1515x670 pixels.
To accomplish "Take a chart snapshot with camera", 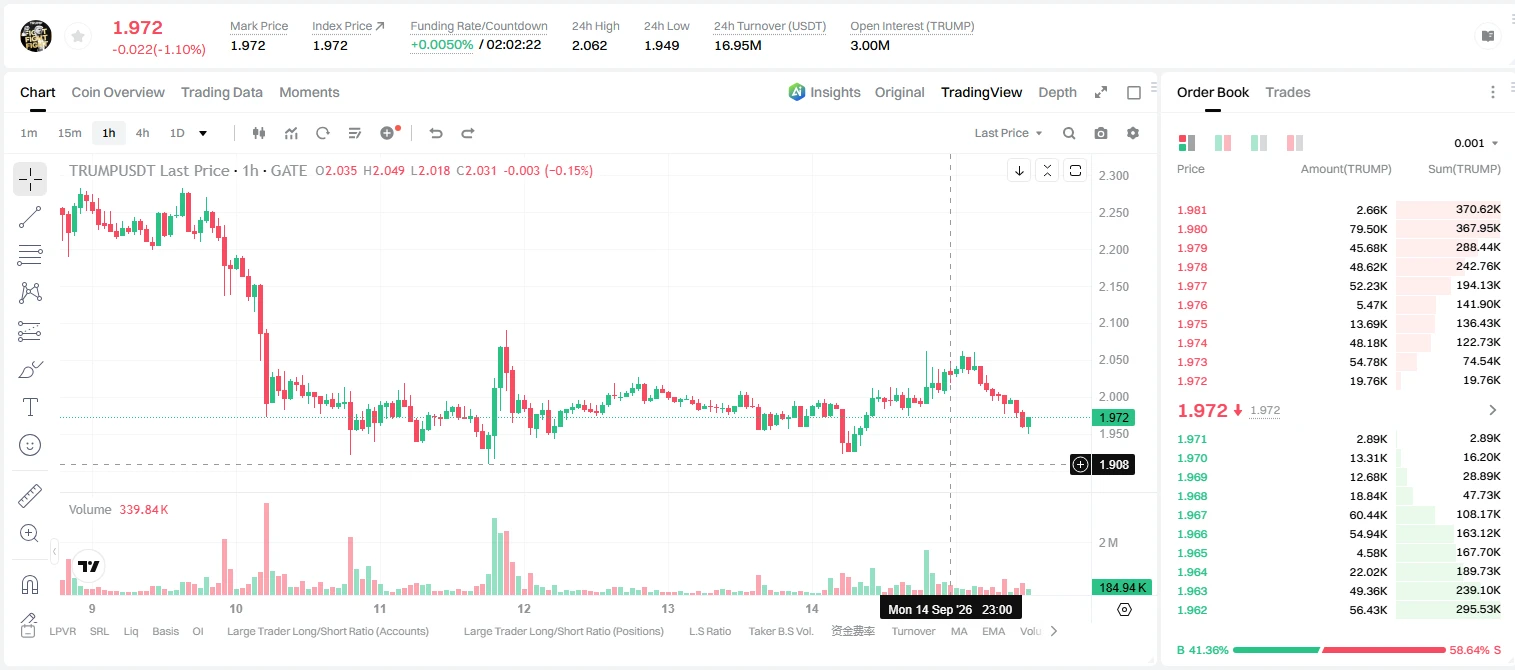I will point(1101,133).
